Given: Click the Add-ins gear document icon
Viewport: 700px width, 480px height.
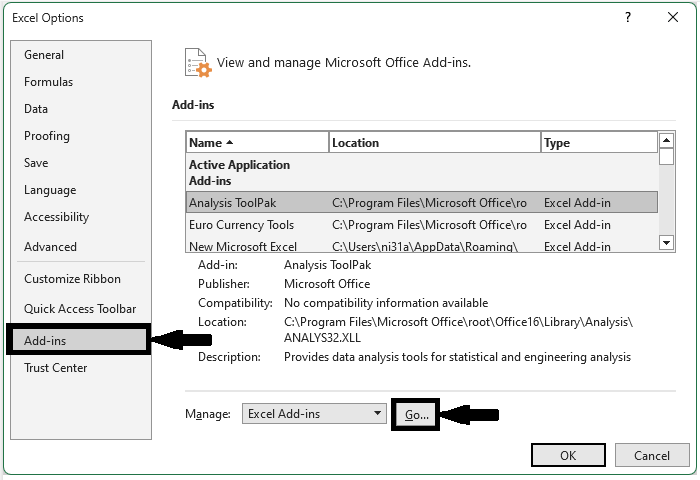Looking at the screenshot, I should point(198,63).
